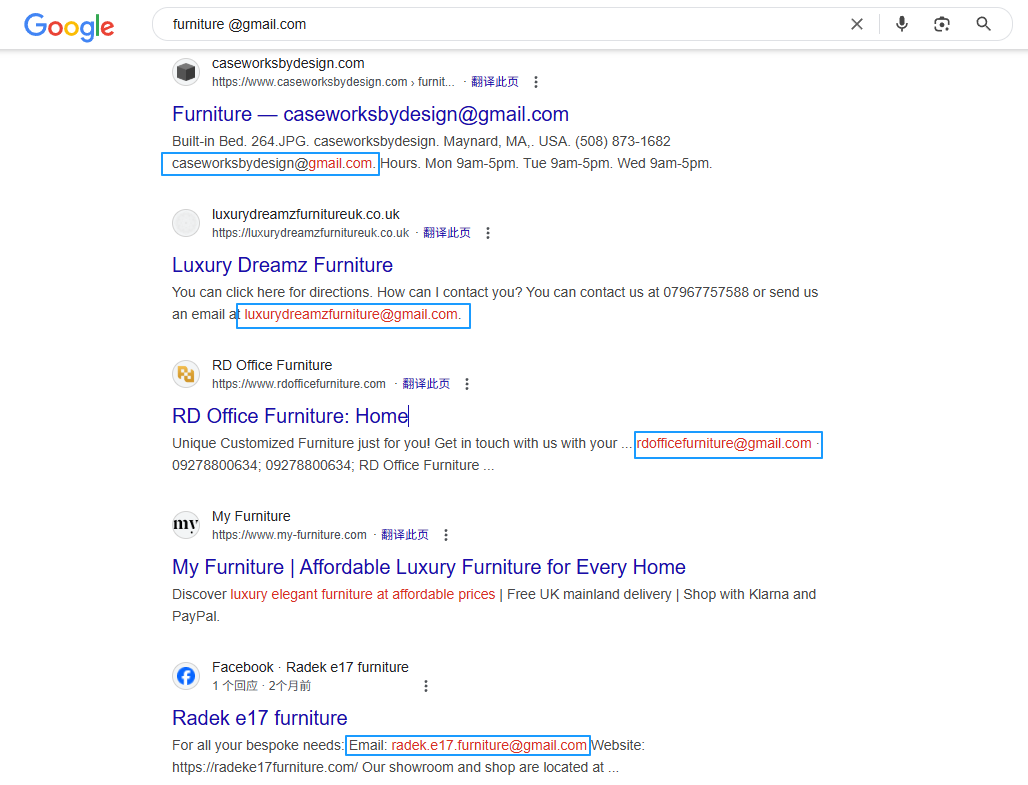Screen dimensions: 1028x785
Task: Click the RD Office Furniture site name
Action: click(x=272, y=365)
